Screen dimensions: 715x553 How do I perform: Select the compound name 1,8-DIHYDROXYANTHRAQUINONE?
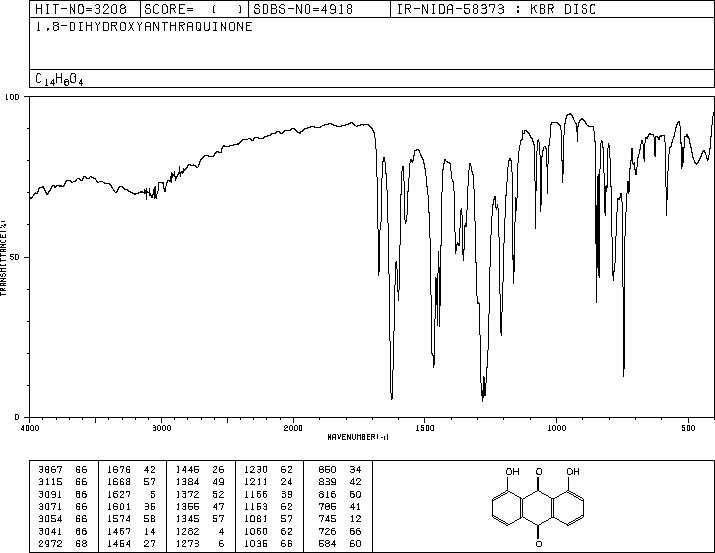144,27
